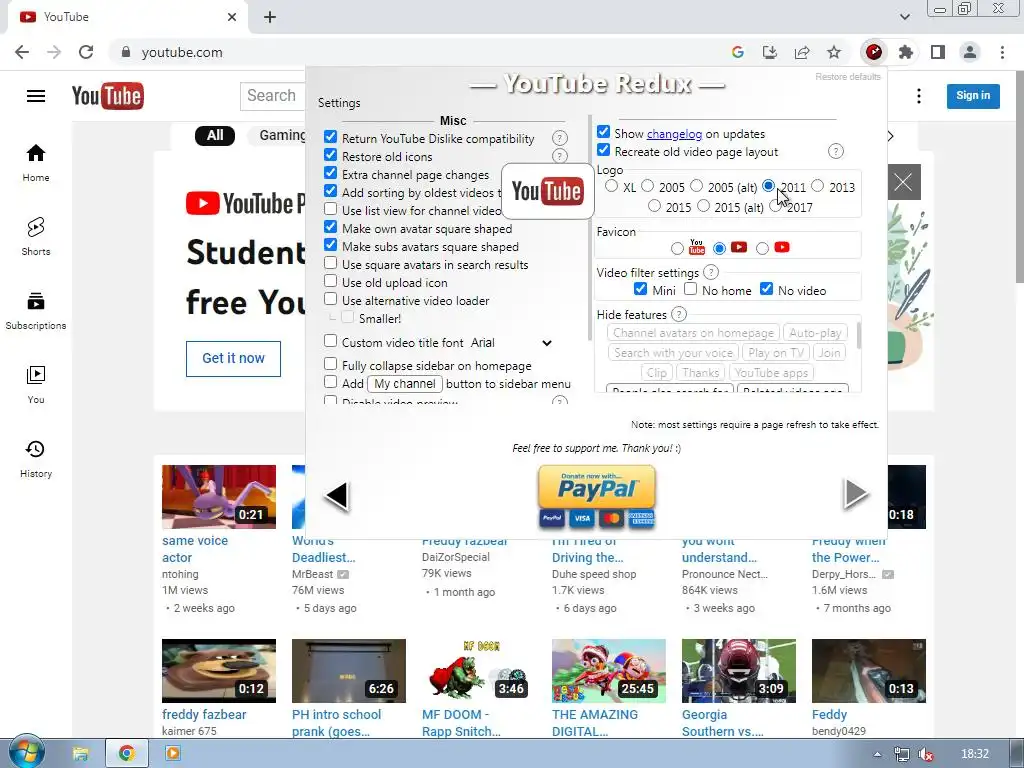Select 2013 logo radio button
Image resolution: width=1024 pixels, height=768 pixels.
818,186
